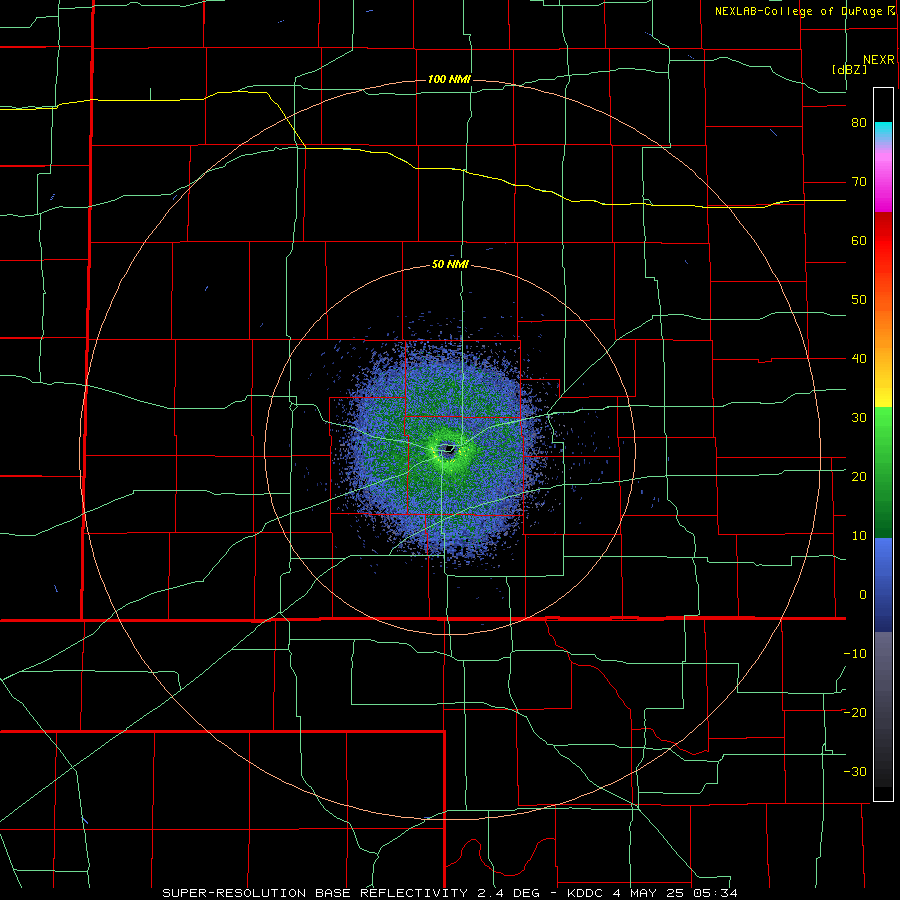Click the 70 dBZ scale value
Image resolution: width=900 pixels, height=900 pixels.
click(859, 182)
